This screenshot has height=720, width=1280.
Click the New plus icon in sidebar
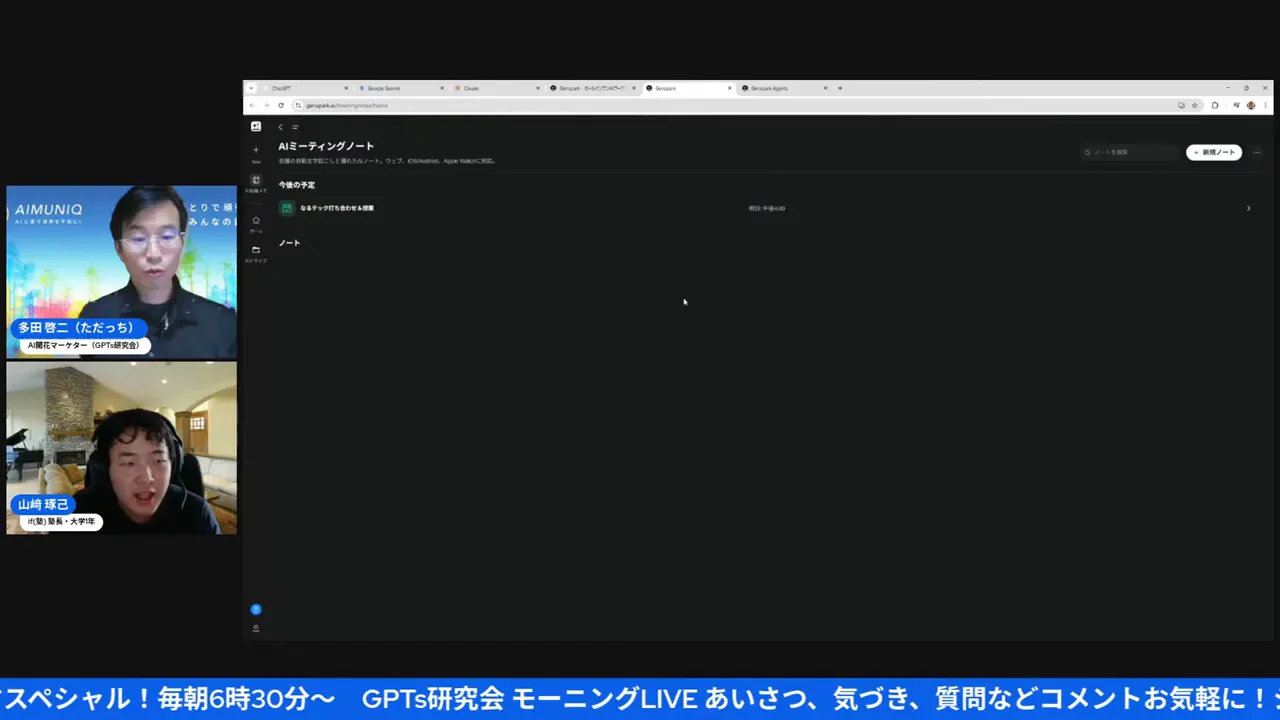256,150
